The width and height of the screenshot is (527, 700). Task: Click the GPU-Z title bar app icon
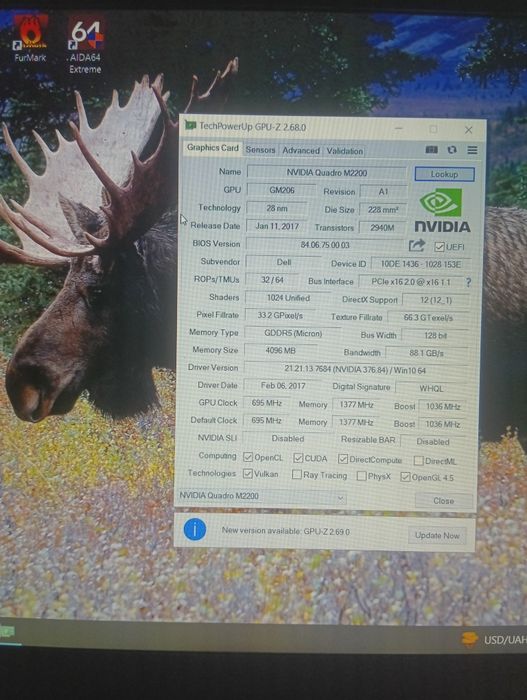tap(190, 125)
